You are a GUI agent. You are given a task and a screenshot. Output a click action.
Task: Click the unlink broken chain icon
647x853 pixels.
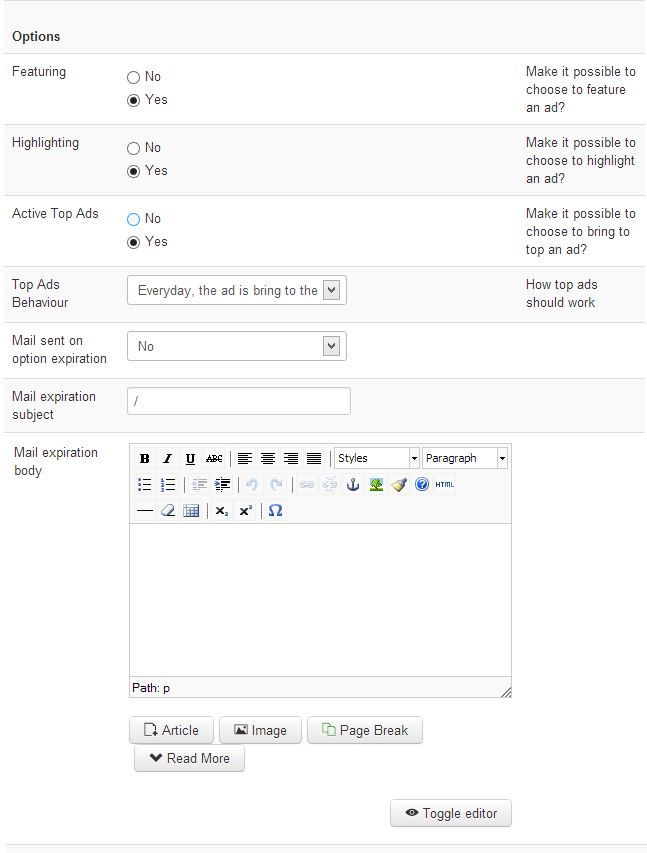330,485
